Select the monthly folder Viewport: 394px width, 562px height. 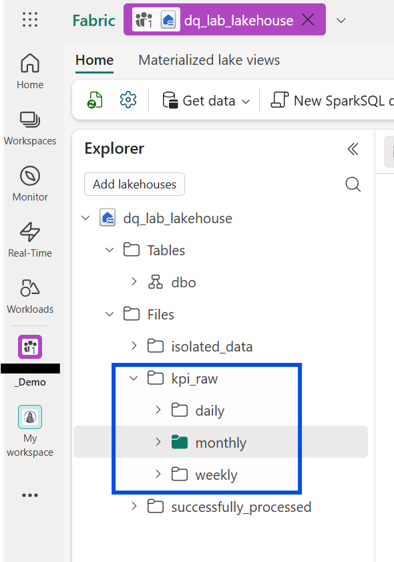click(x=220, y=442)
